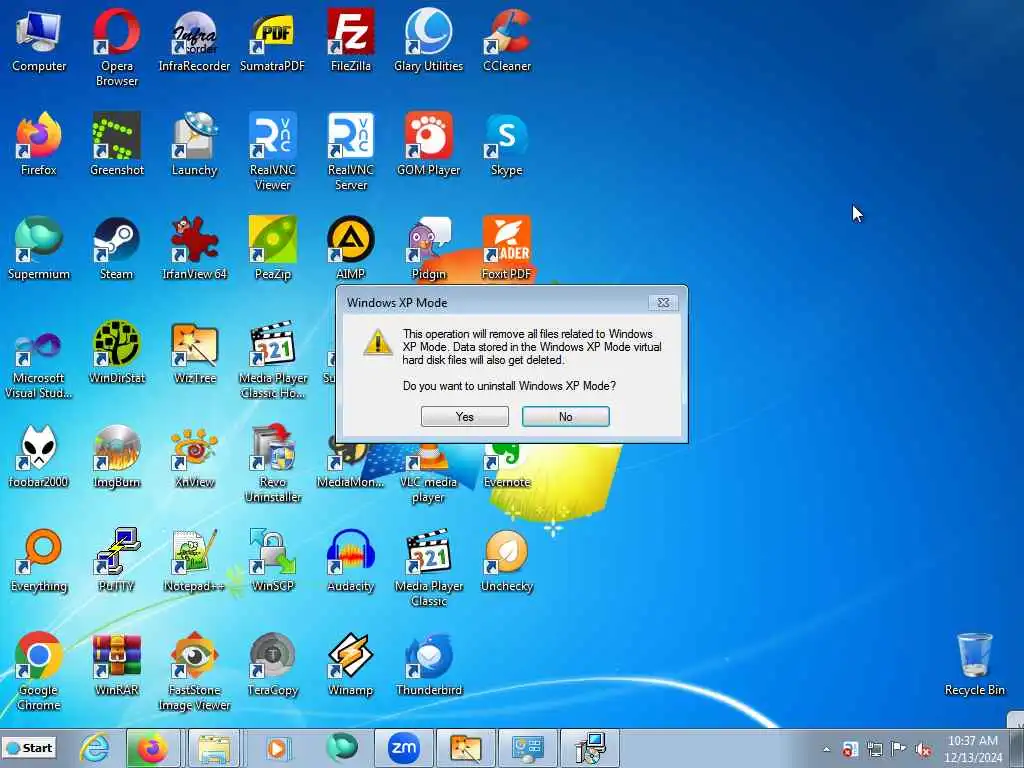Select the PuTTY desktop icon

click(116, 560)
